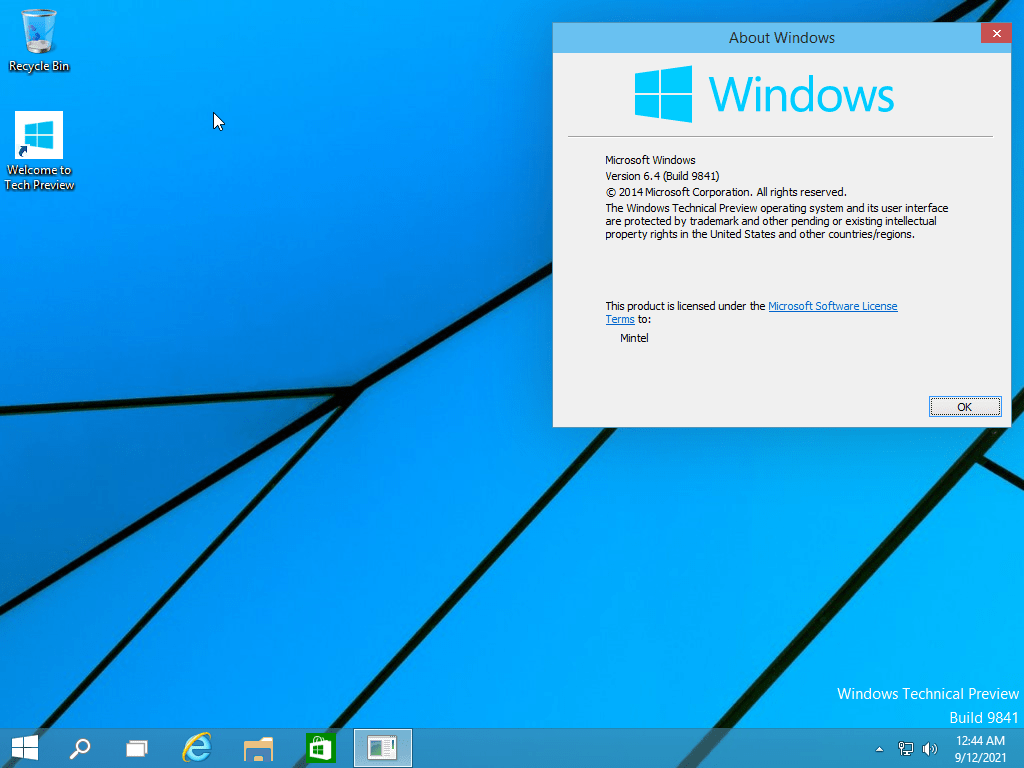The image size is (1024, 768).
Task: Click the About Windows taskbar button
Action: 382,747
